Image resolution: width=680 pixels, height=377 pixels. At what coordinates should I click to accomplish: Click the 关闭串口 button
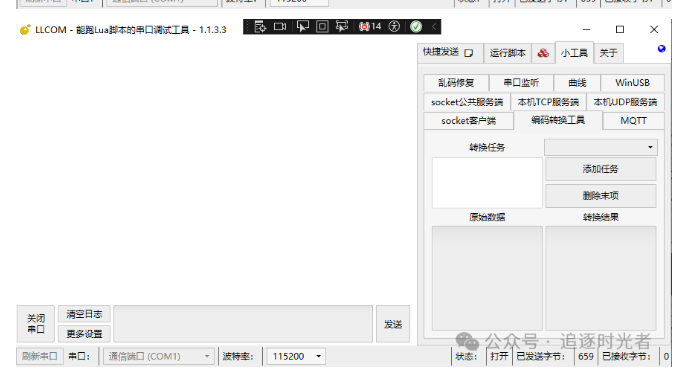tap(36, 324)
